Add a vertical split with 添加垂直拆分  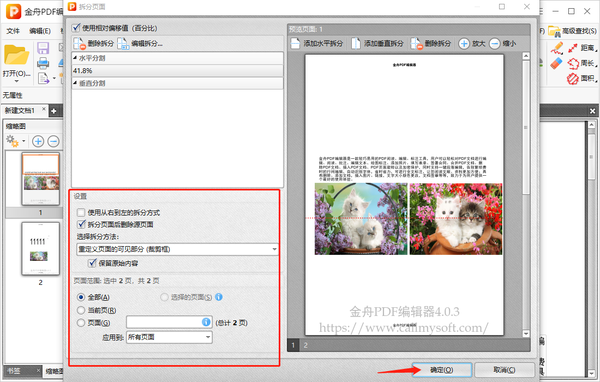(x=377, y=44)
